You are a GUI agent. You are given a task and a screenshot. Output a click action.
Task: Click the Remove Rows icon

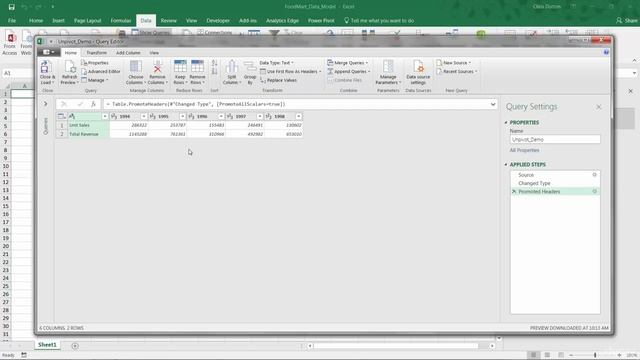pos(197,67)
